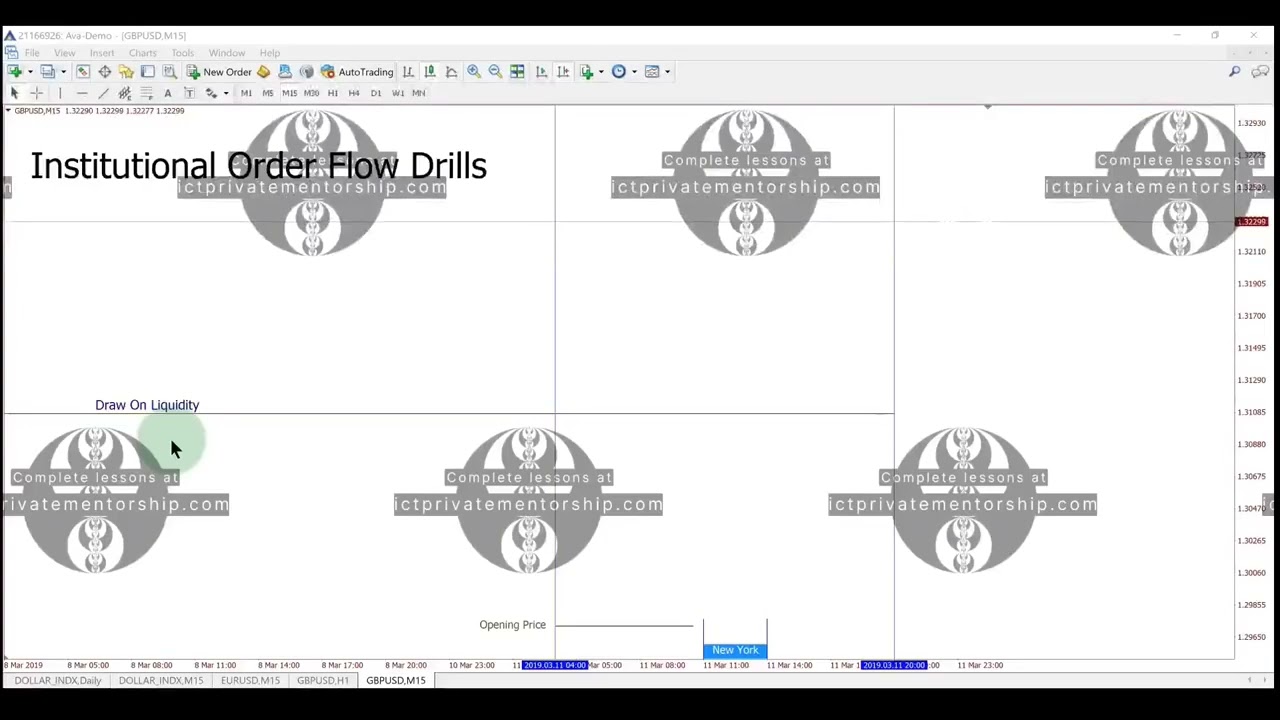The image size is (1280, 720).
Task: Click the Indicators list icon
Action: [587, 72]
